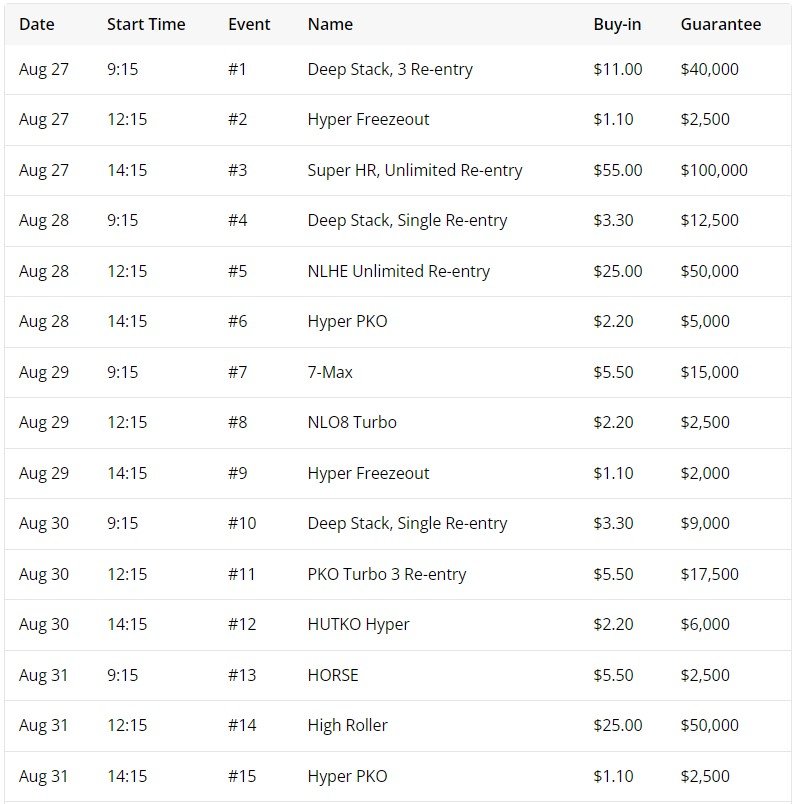
Task: Click the $17,500 guarantee amount
Action: tap(710, 574)
